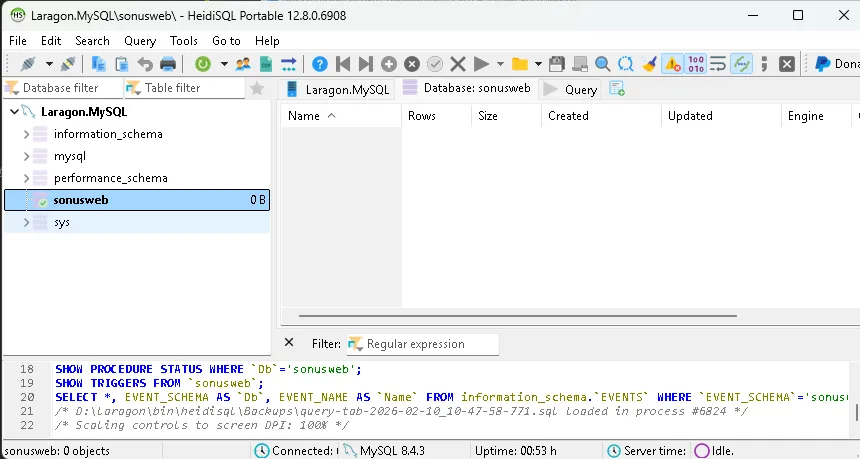
Task: Toggle the binary 100/010 display button
Action: [x=696, y=64]
